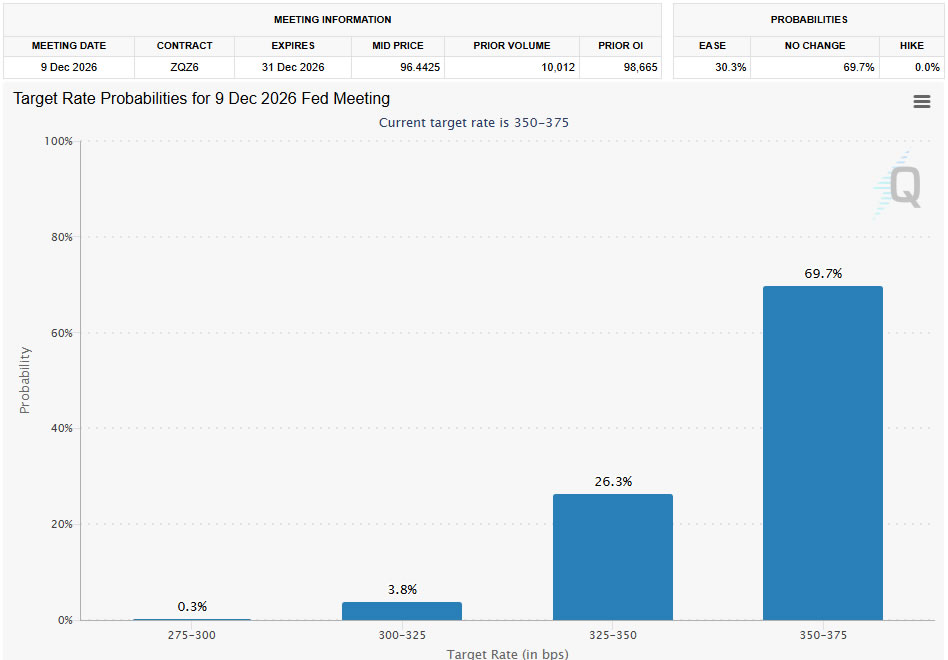
Task: Click the 69.7% data label above bar
Action: click(x=823, y=274)
